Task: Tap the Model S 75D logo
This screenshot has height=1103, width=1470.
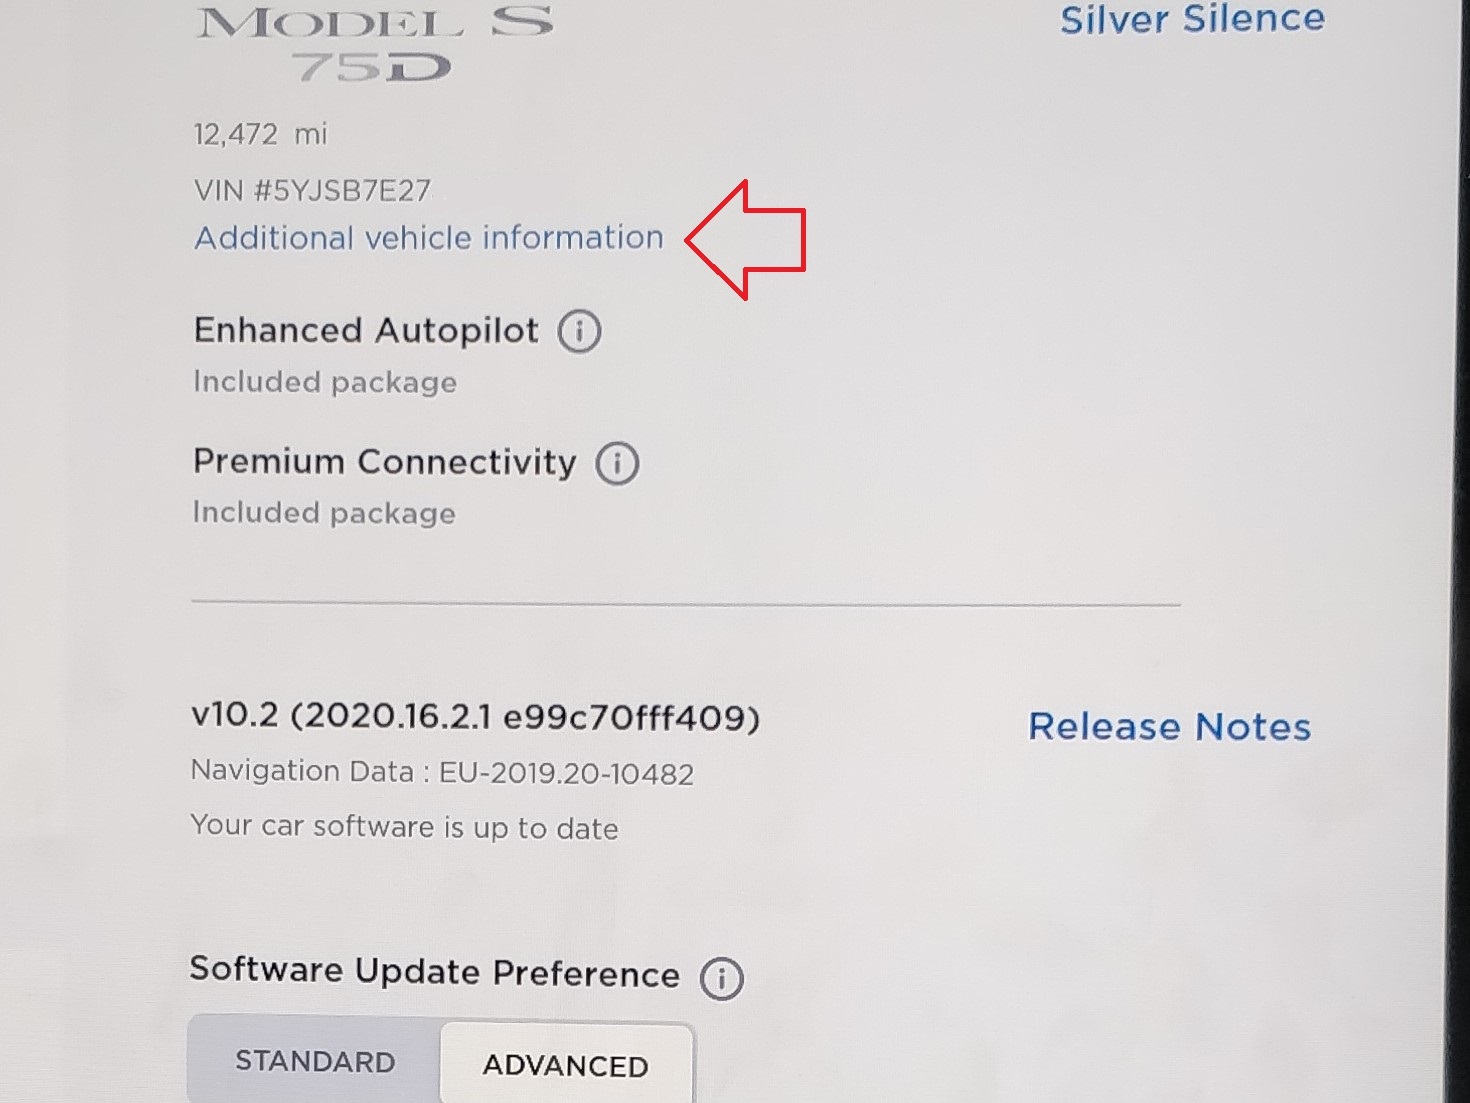Action: tap(375, 43)
